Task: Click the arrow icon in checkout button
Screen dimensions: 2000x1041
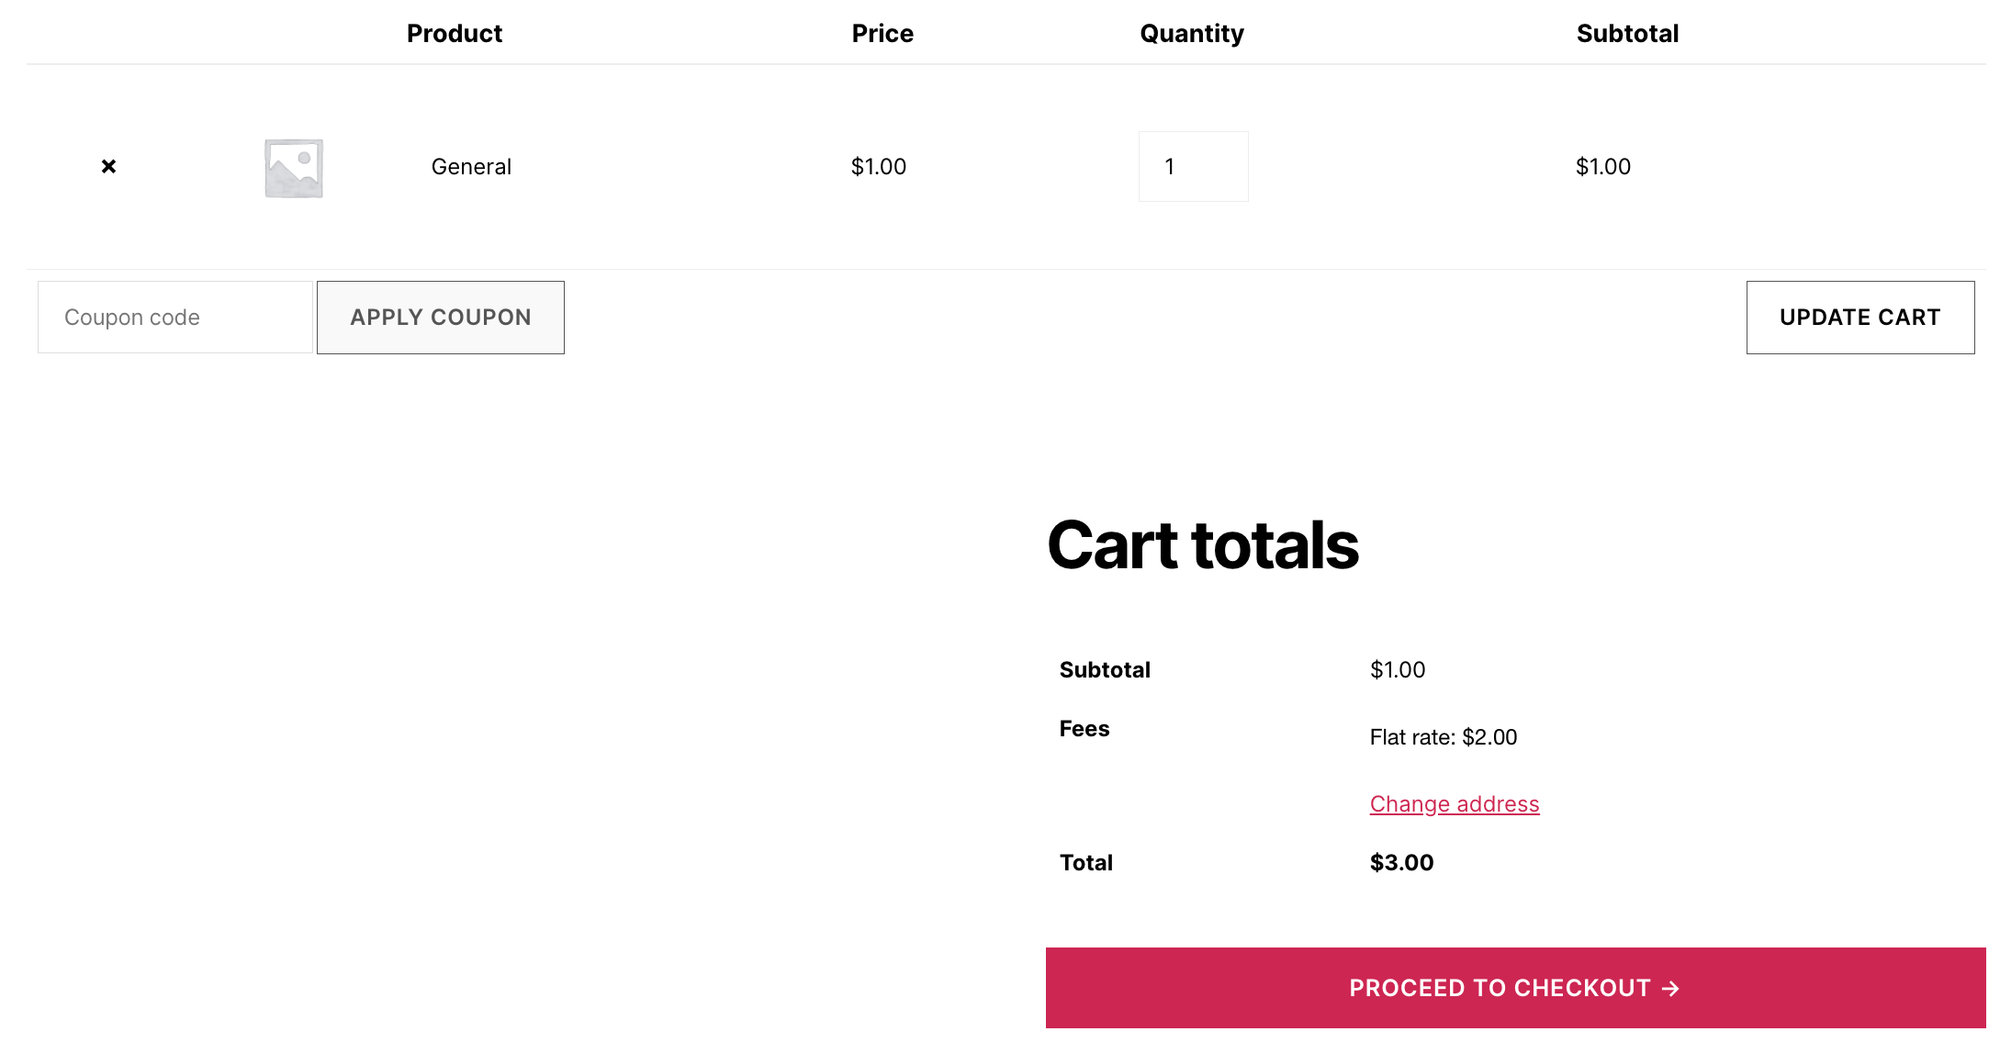Action: coord(1670,988)
